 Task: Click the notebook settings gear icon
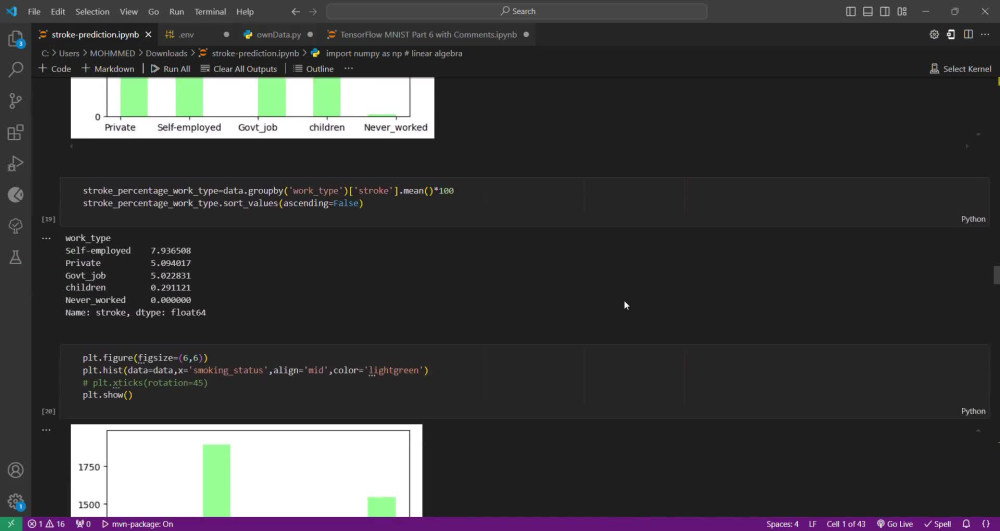point(934,34)
